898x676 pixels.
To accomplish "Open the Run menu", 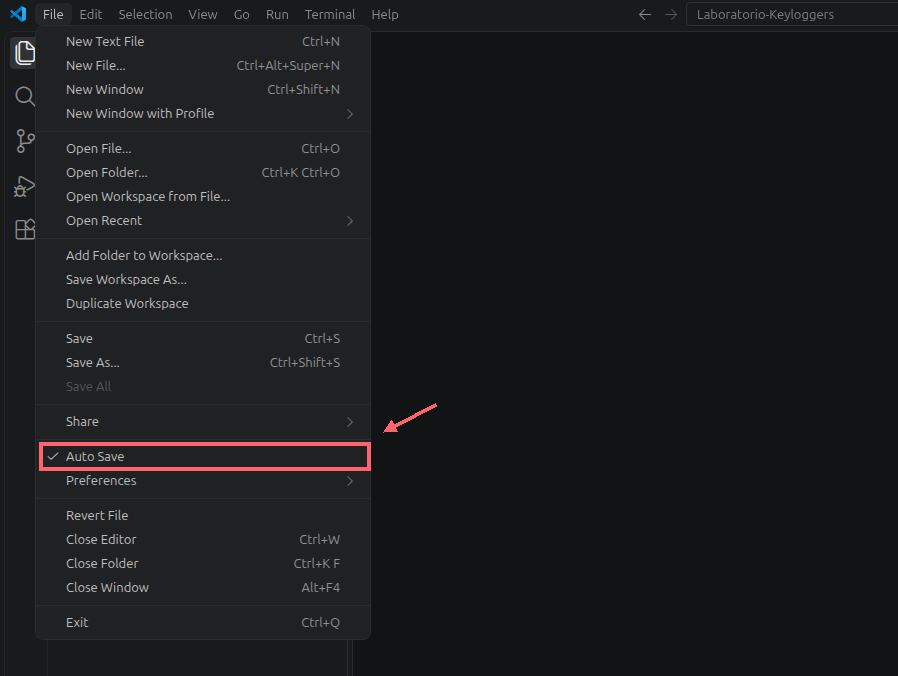I will 277,14.
